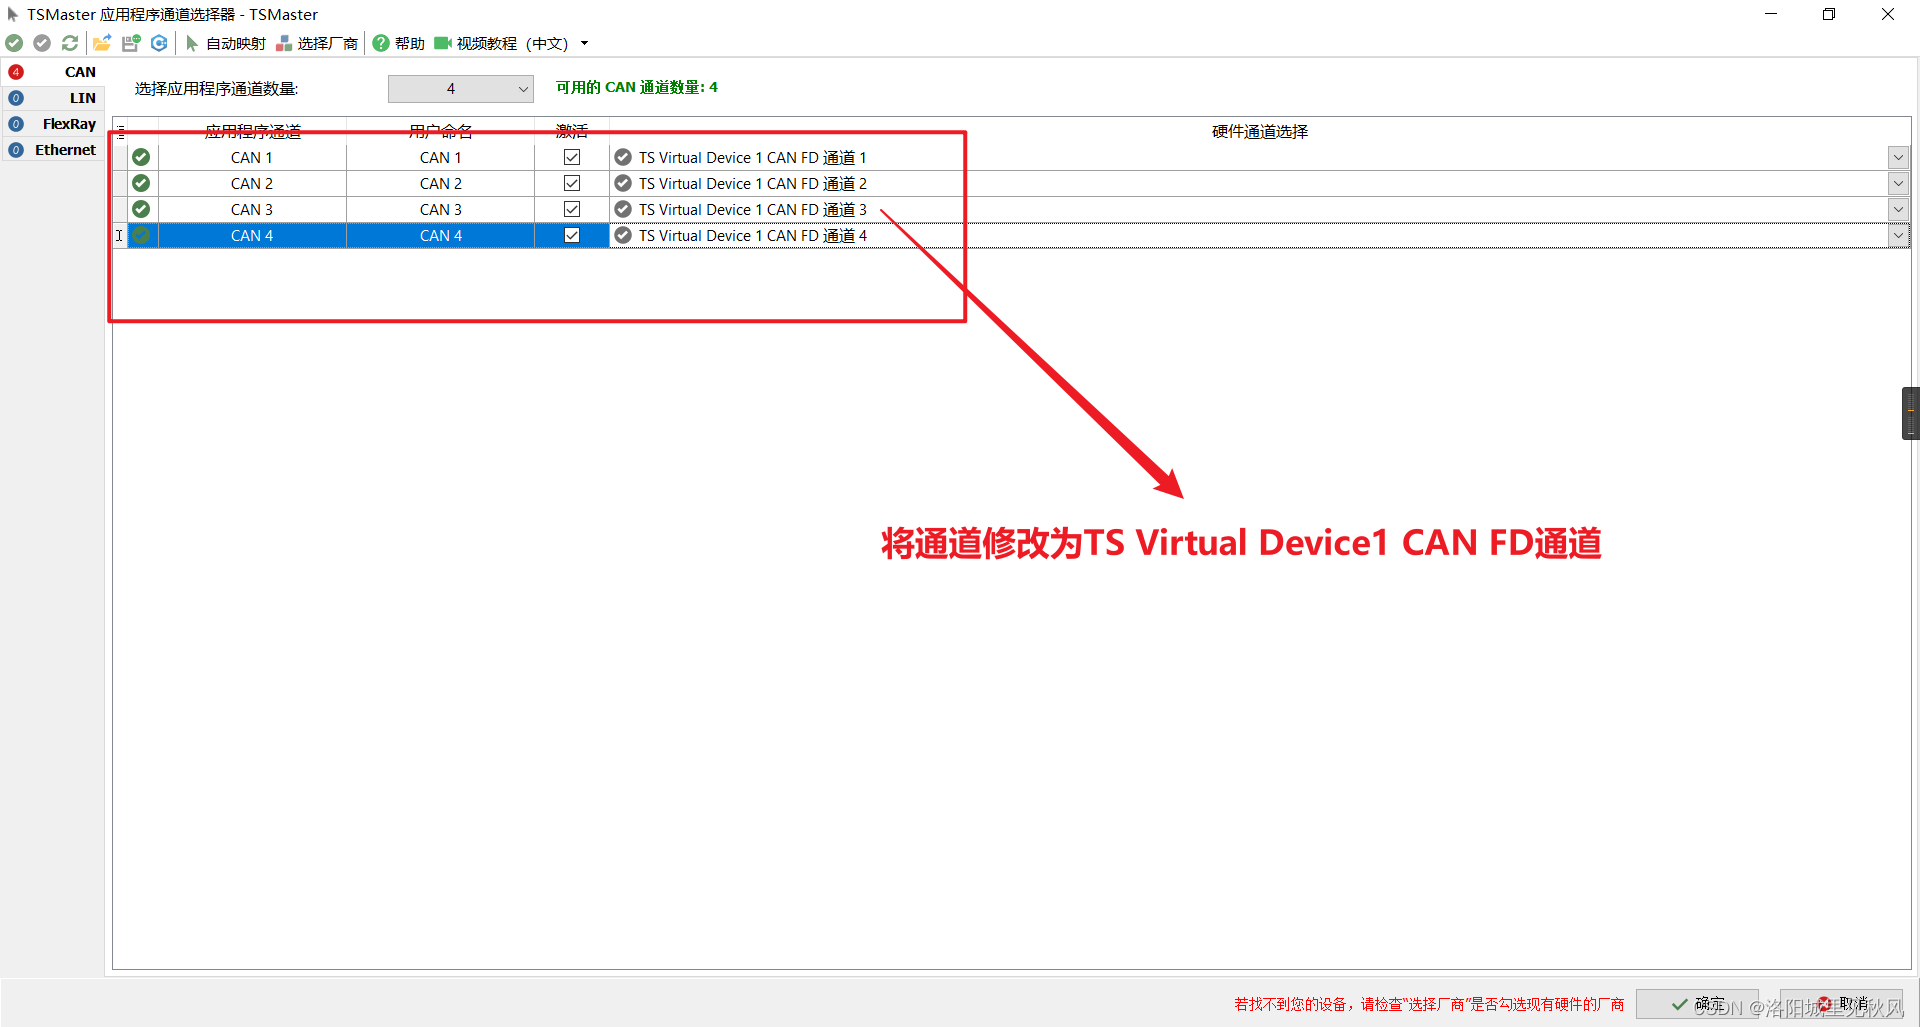Viewport: 1920px width, 1027px height.
Task: Open hardware channel dropdown for CAN 1 row
Action: [1898, 157]
